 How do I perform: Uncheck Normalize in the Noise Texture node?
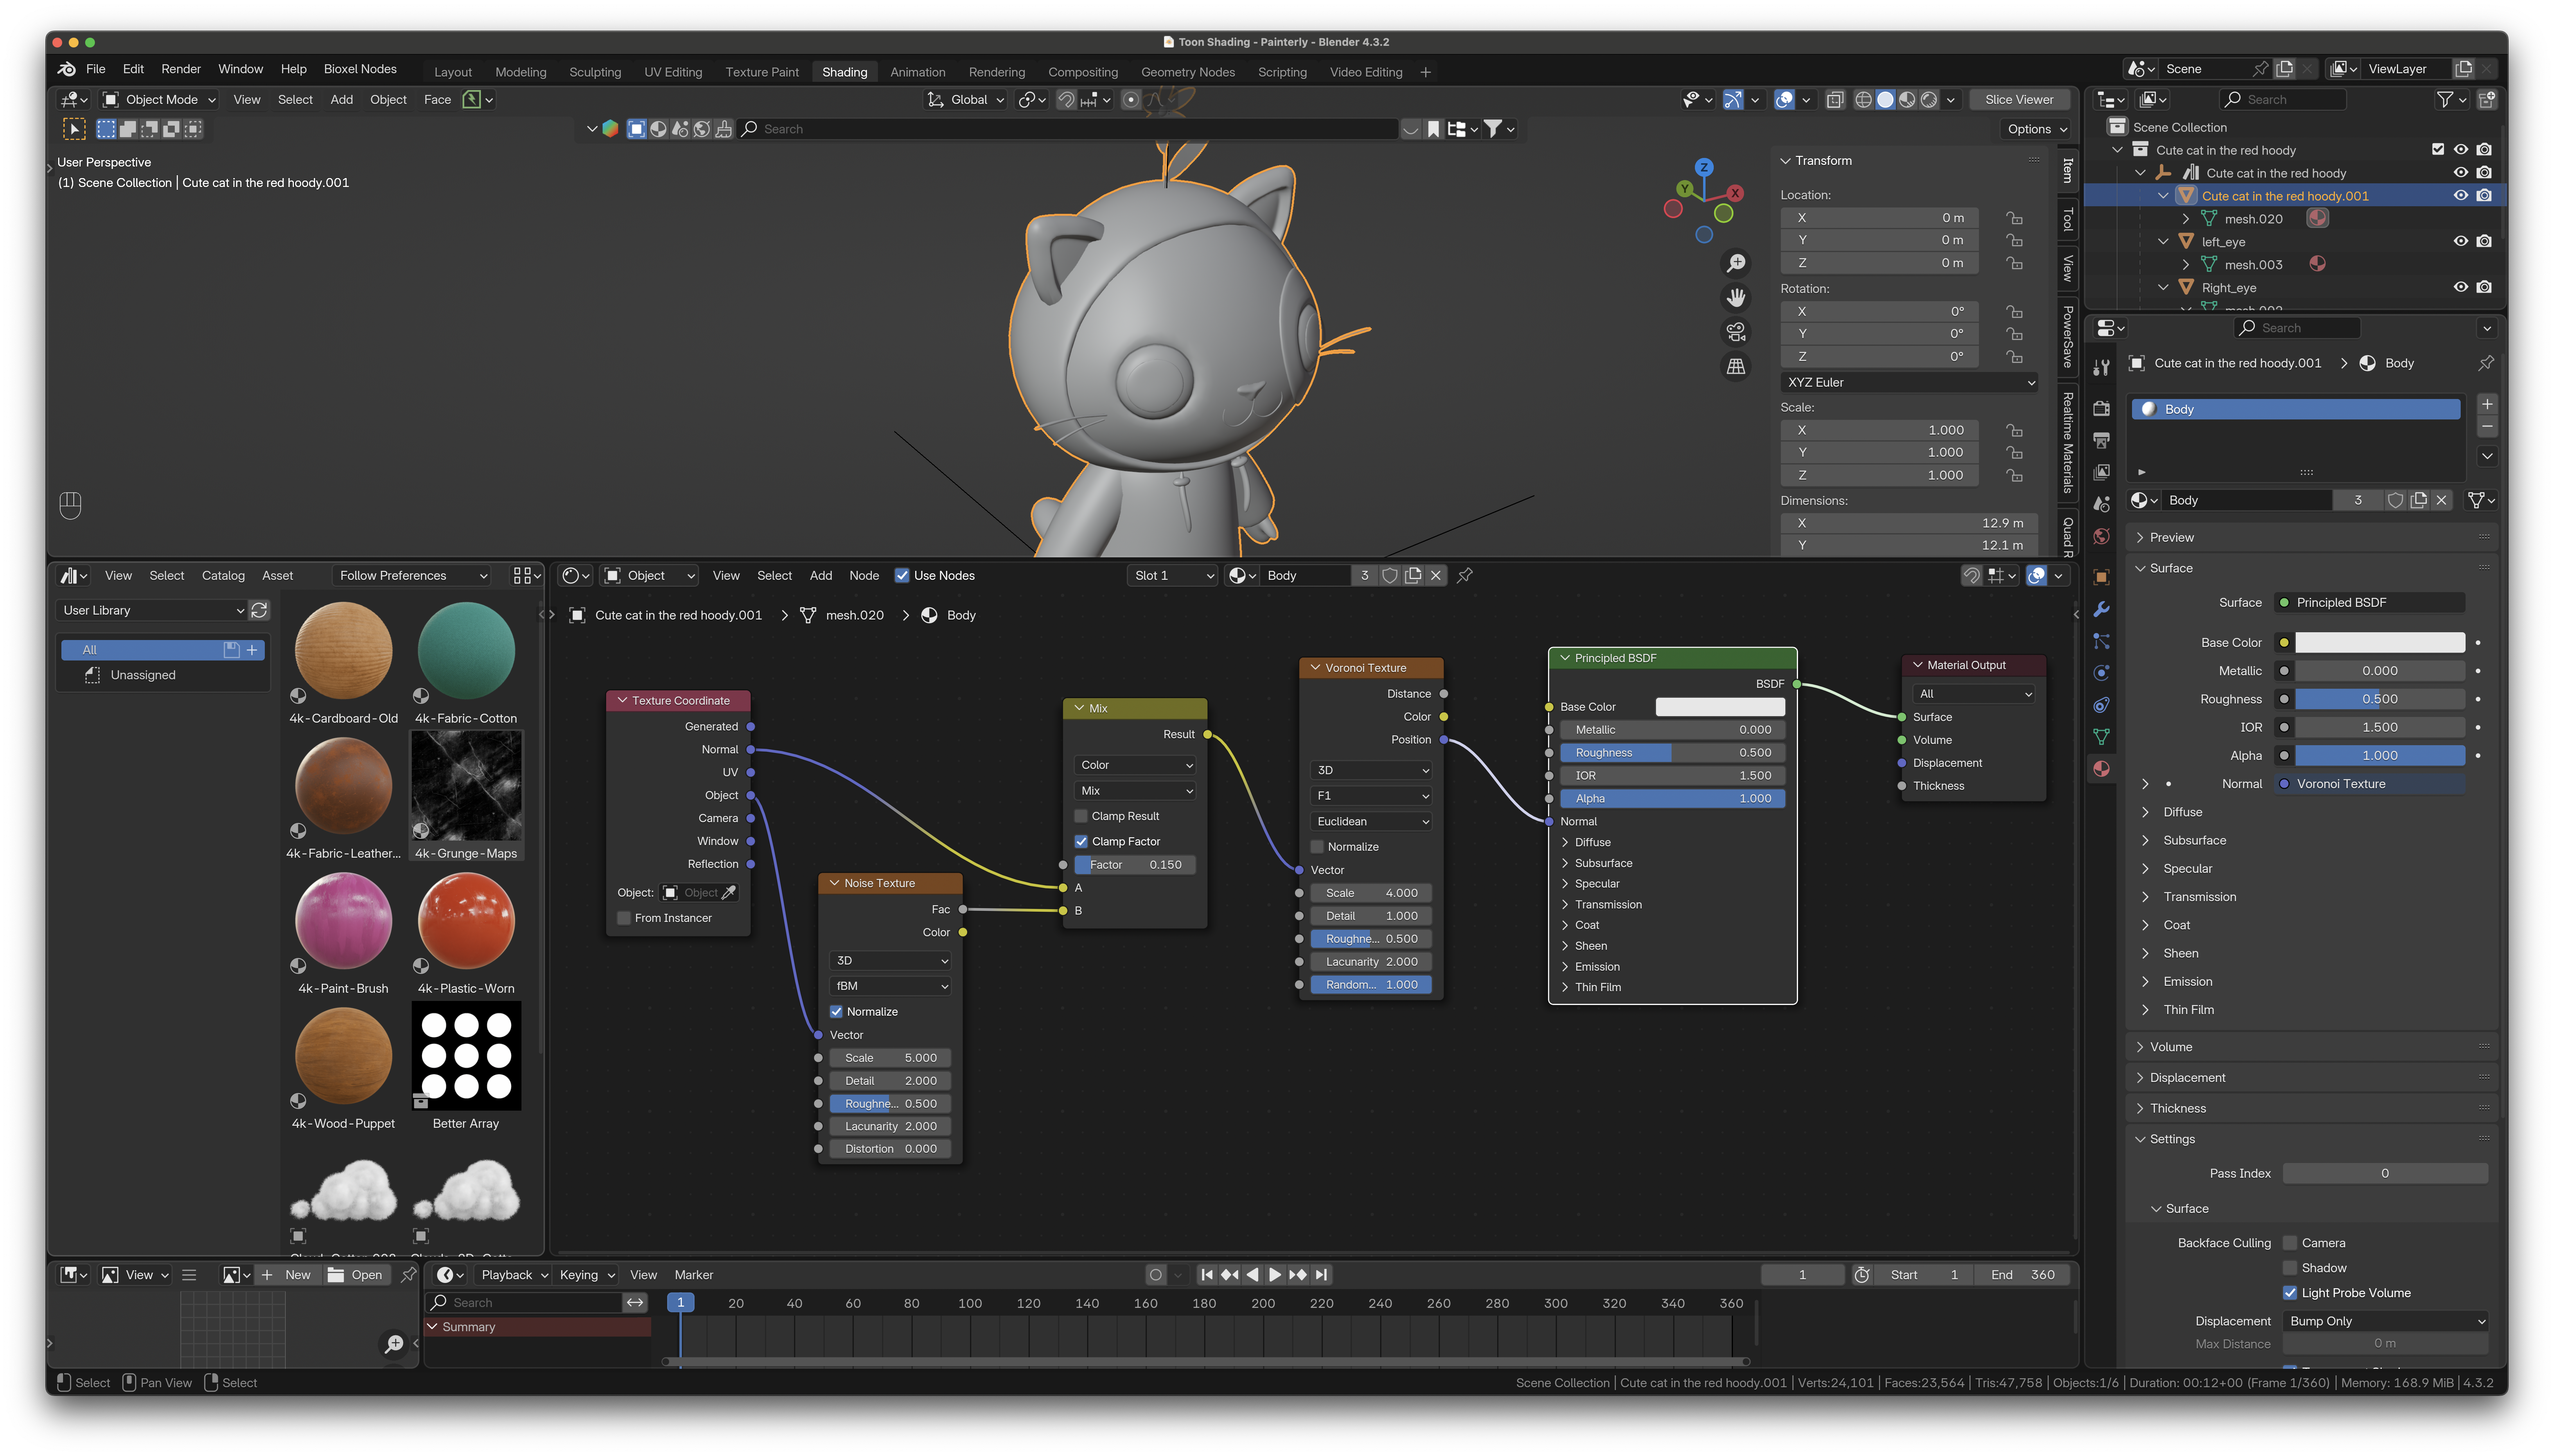coord(836,1012)
